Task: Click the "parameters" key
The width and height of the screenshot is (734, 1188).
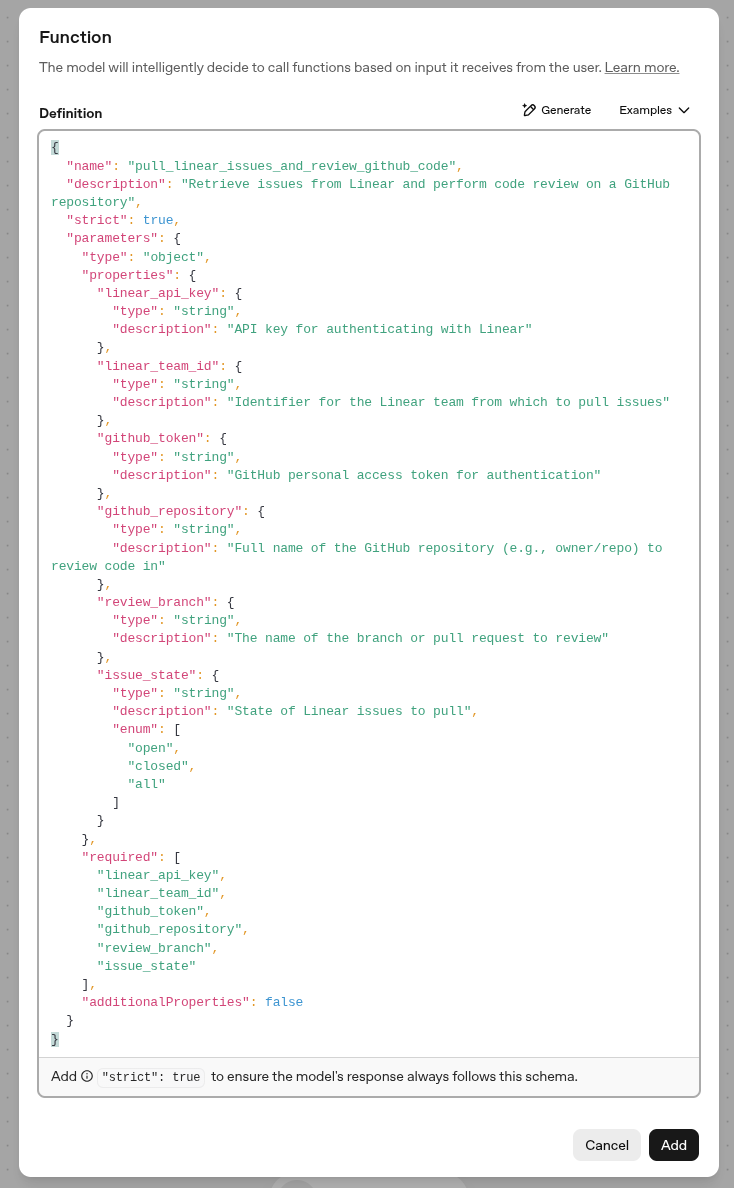Action: click(112, 238)
